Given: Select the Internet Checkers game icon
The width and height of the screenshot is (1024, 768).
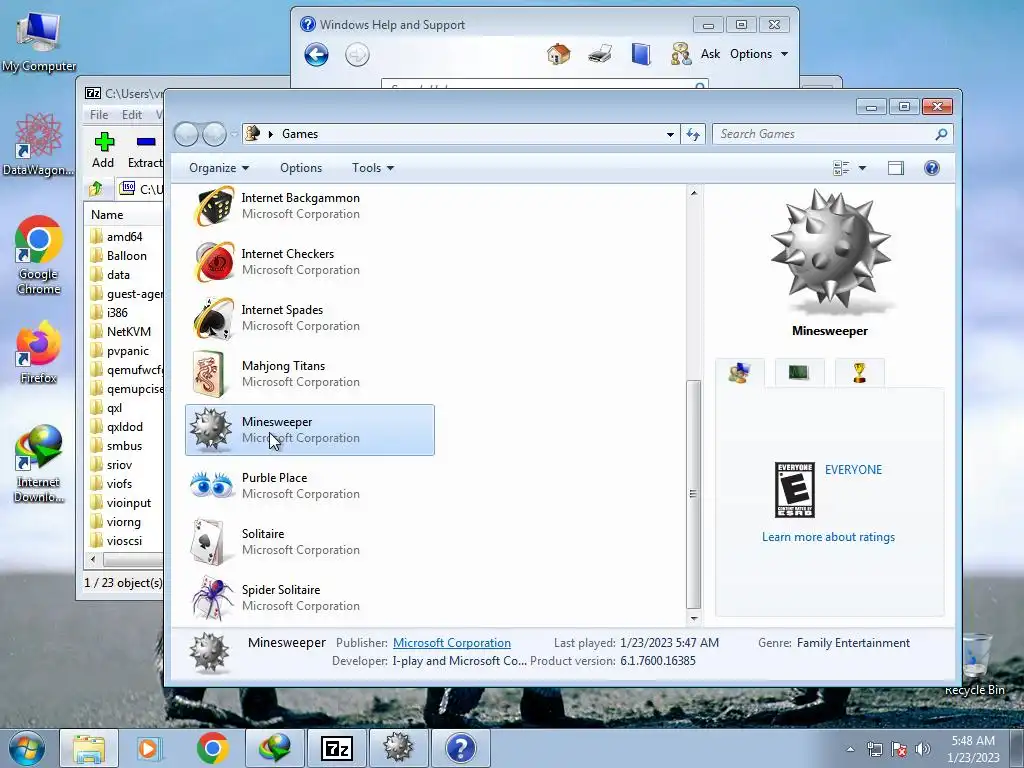Looking at the screenshot, I should pyautogui.click(x=214, y=263).
